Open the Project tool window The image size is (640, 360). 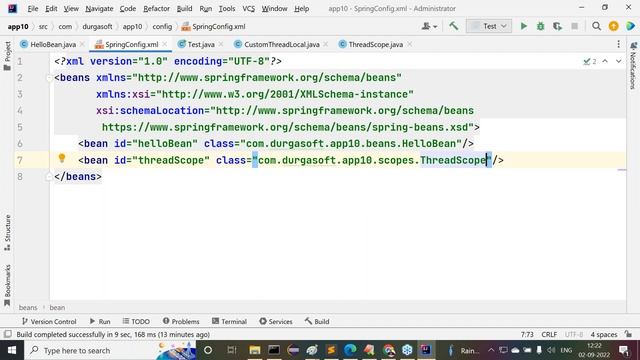click(x=7, y=56)
